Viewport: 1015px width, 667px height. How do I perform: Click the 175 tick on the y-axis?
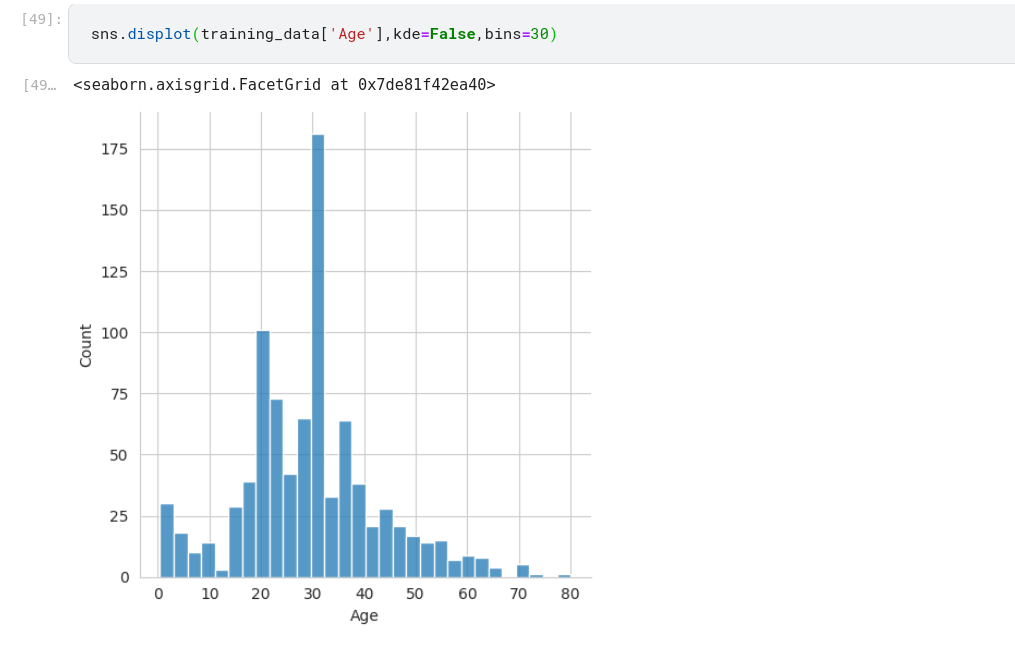coord(115,149)
